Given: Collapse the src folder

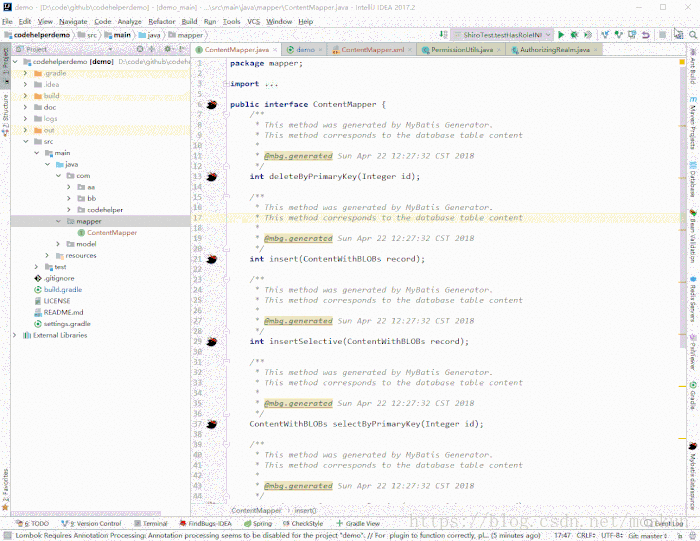Looking at the screenshot, I should point(25,141).
